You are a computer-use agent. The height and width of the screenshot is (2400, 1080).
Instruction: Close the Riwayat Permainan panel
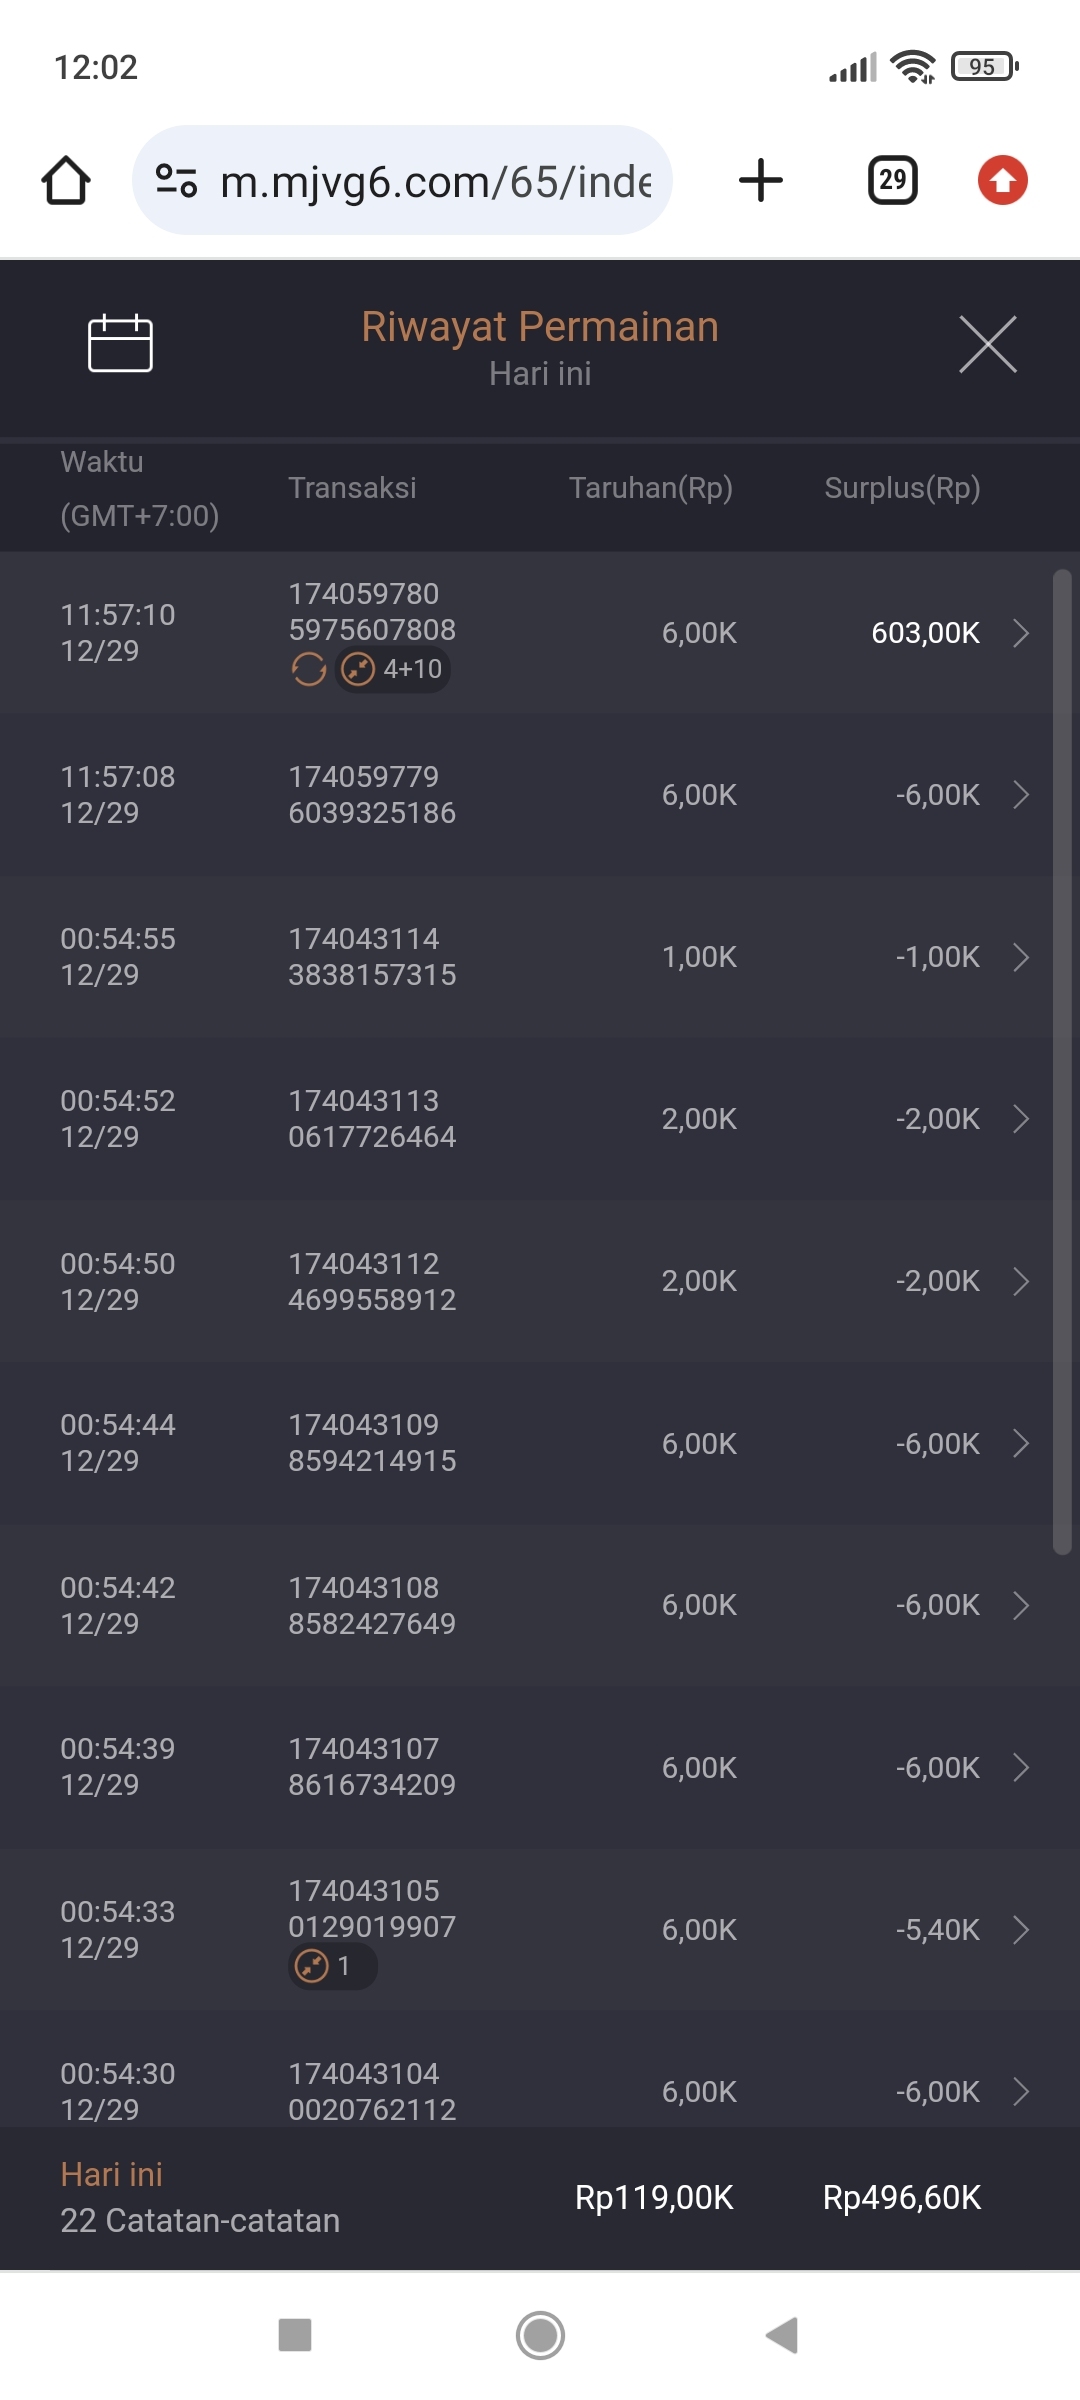tap(987, 344)
